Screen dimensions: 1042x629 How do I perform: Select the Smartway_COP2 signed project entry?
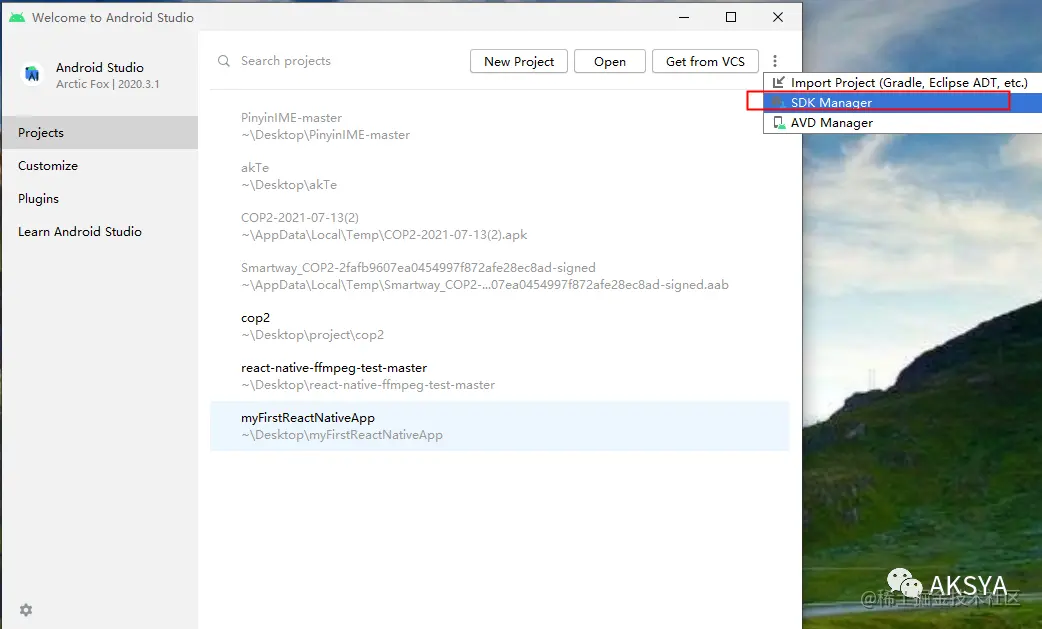(500, 276)
